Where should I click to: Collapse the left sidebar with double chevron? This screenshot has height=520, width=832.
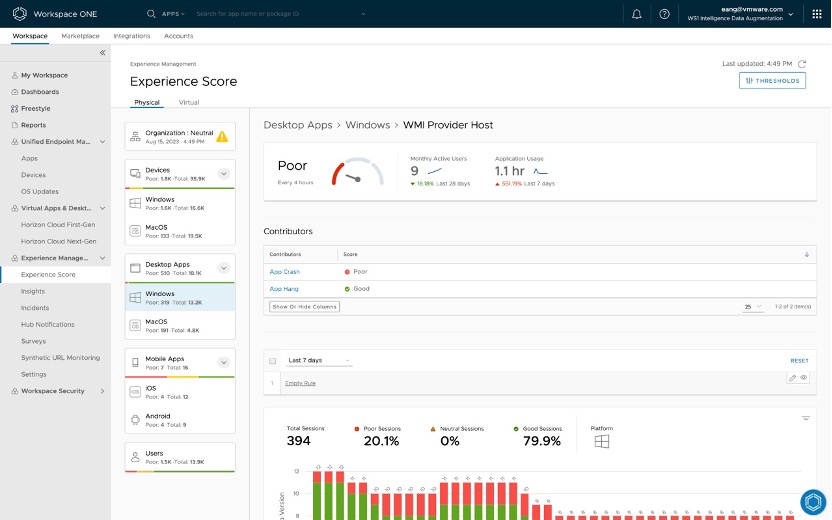click(102, 52)
